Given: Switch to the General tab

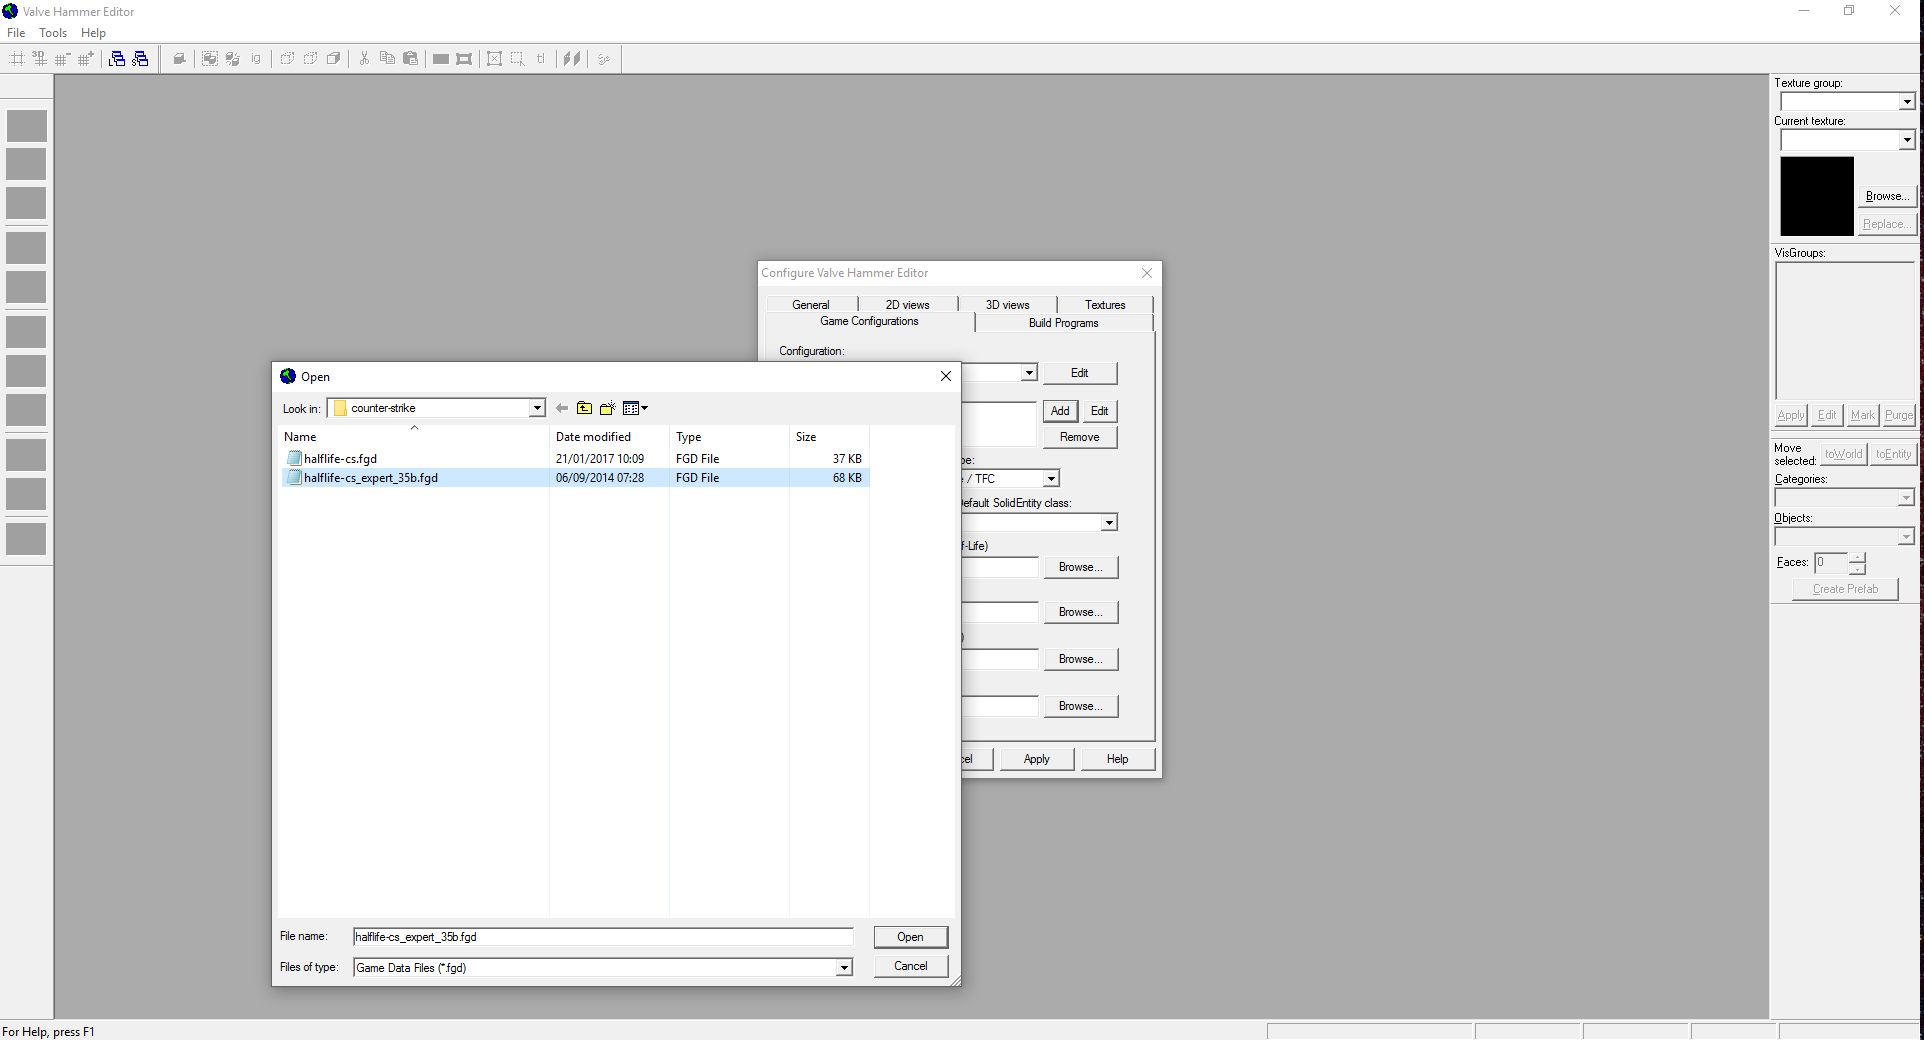Looking at the screenshot, I should pyautogui.click(x=811, y=305).
